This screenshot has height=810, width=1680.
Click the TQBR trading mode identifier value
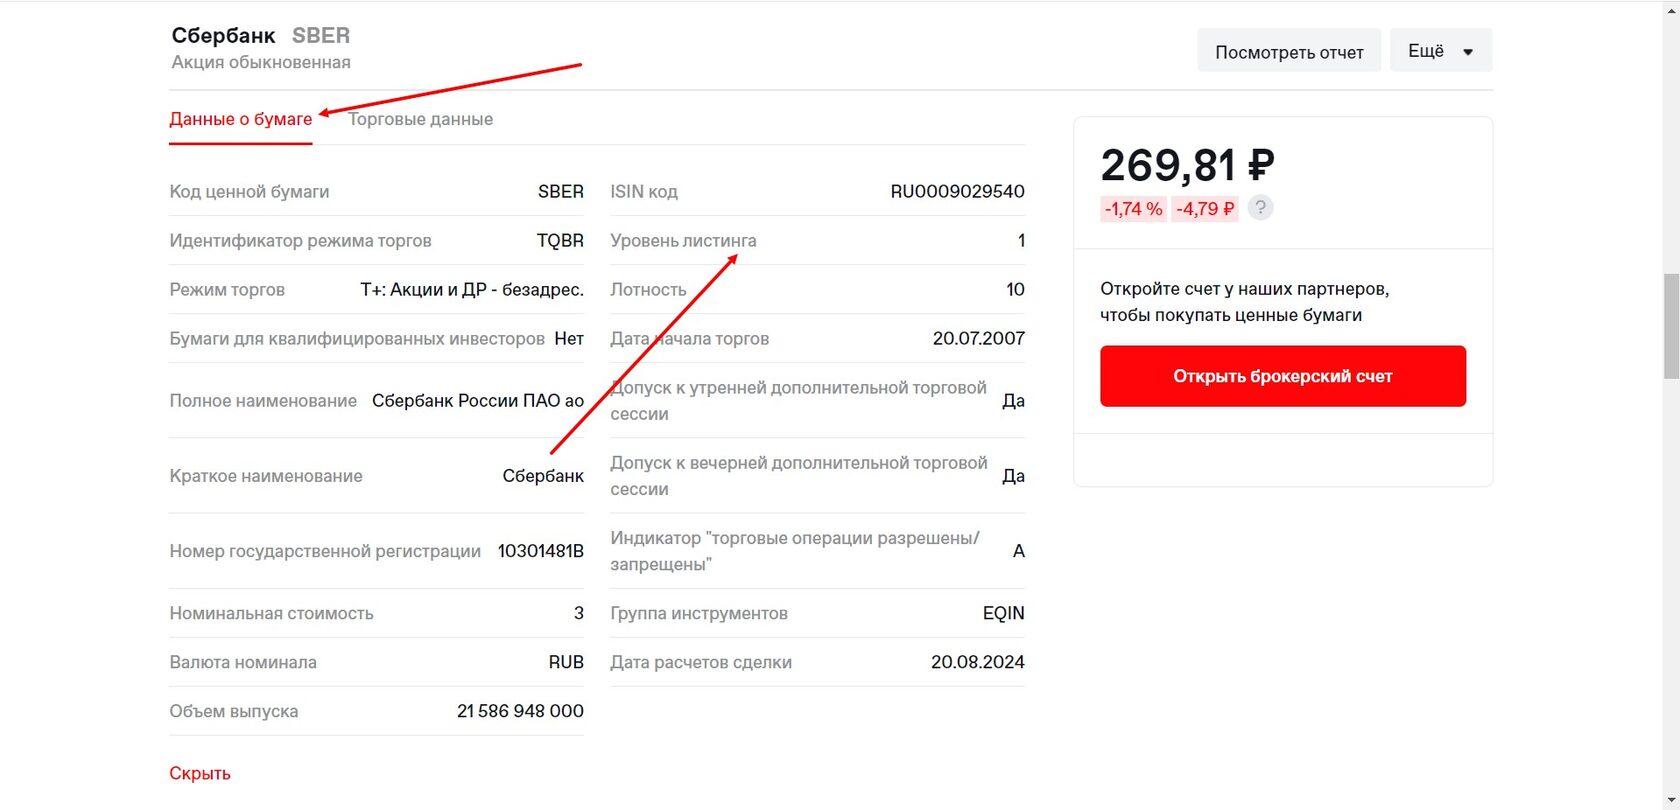560,241
